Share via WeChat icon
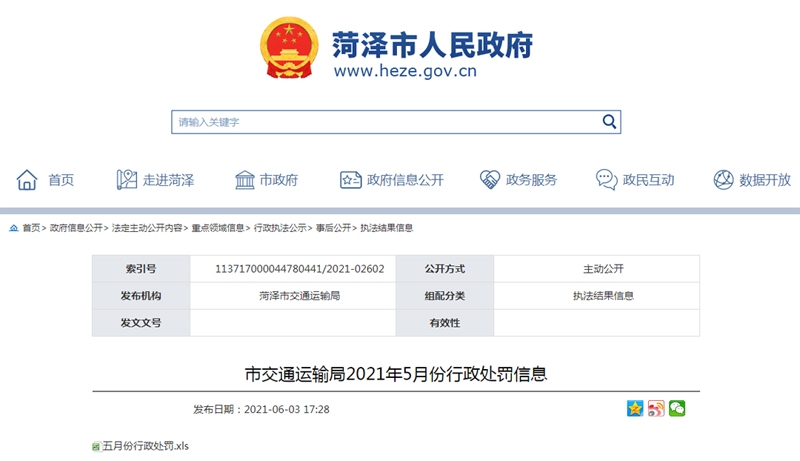The width and height of the screenshot is (800, 461). (x=677, y=408)
